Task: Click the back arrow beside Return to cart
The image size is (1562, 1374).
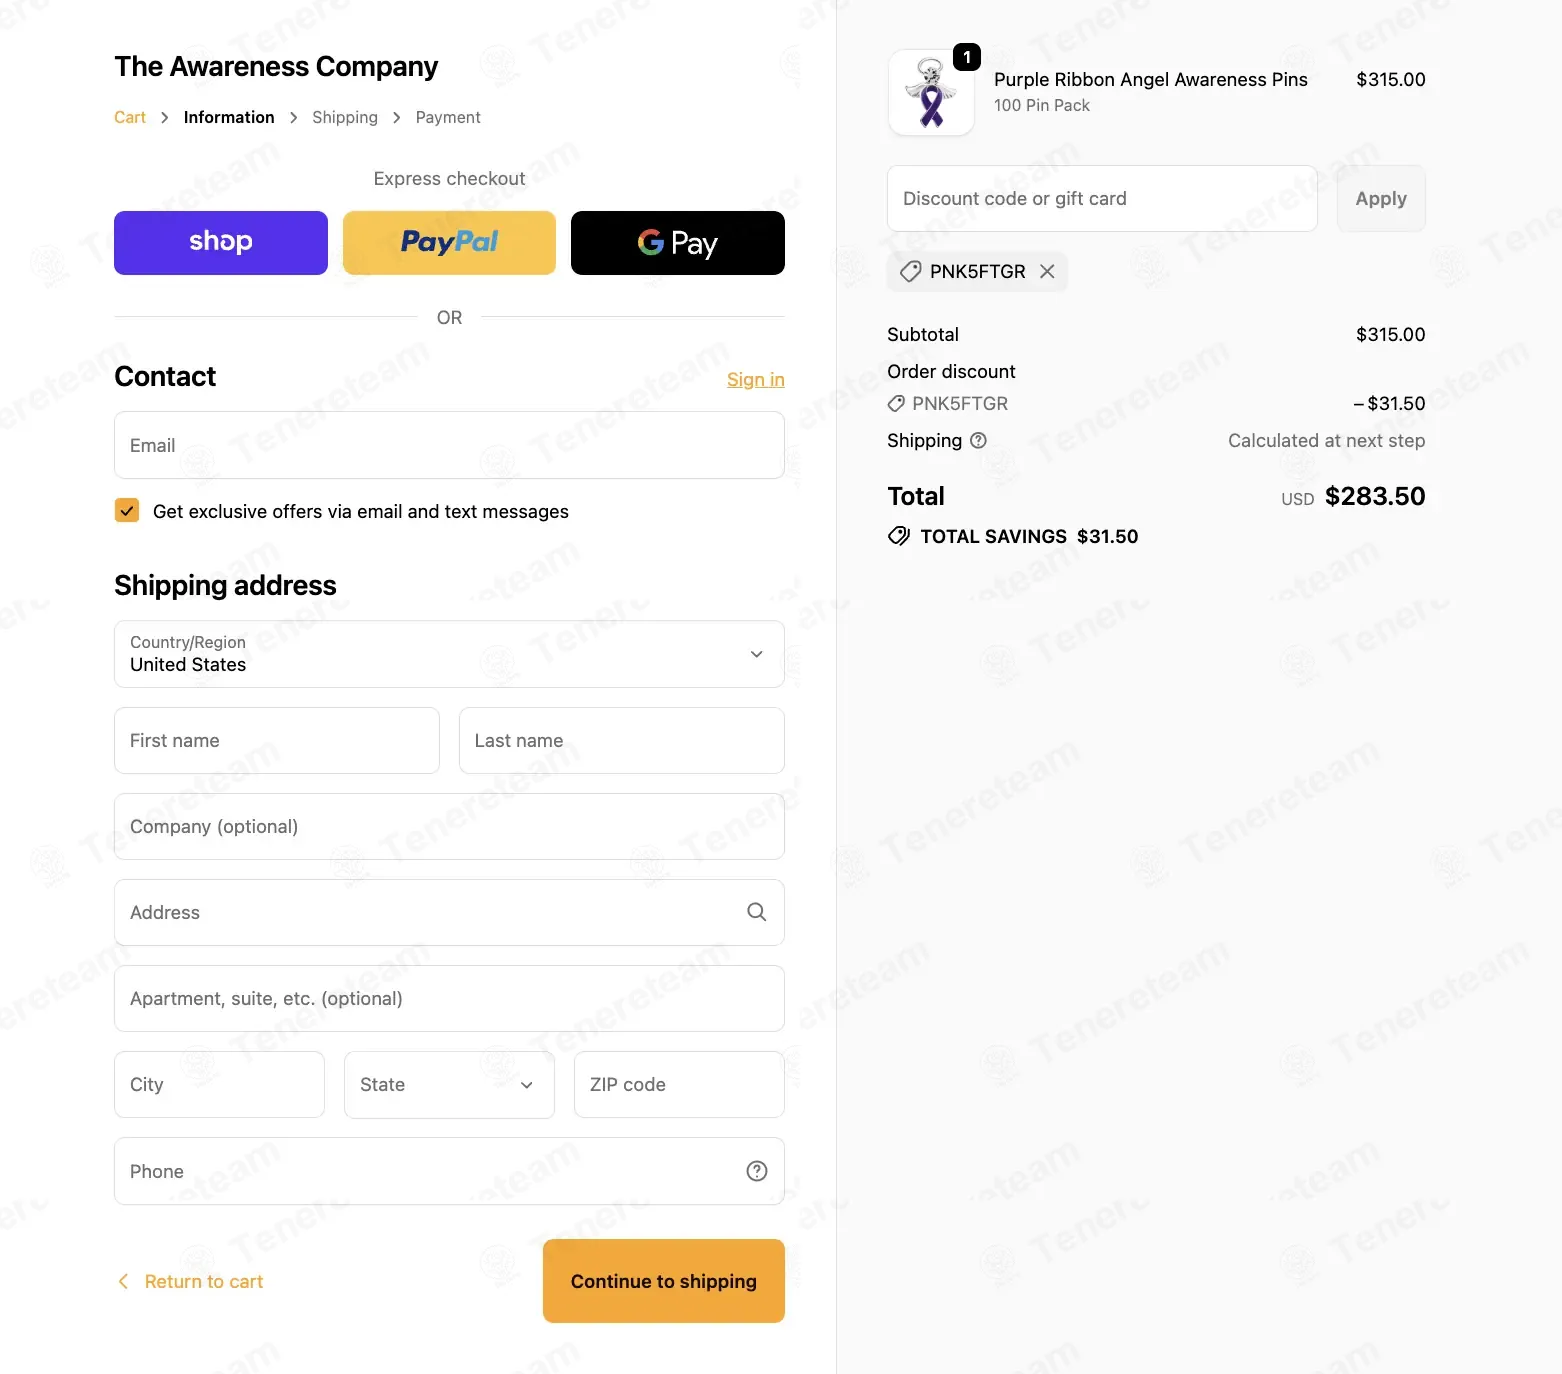Action: [123, 1281]
